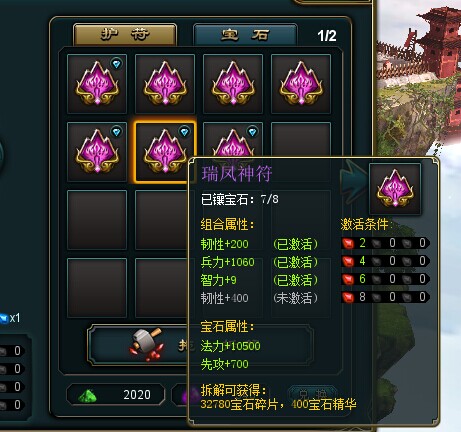Click the amulet preview icon in the tooltip

pyautogui.click(x=395, y=189)
